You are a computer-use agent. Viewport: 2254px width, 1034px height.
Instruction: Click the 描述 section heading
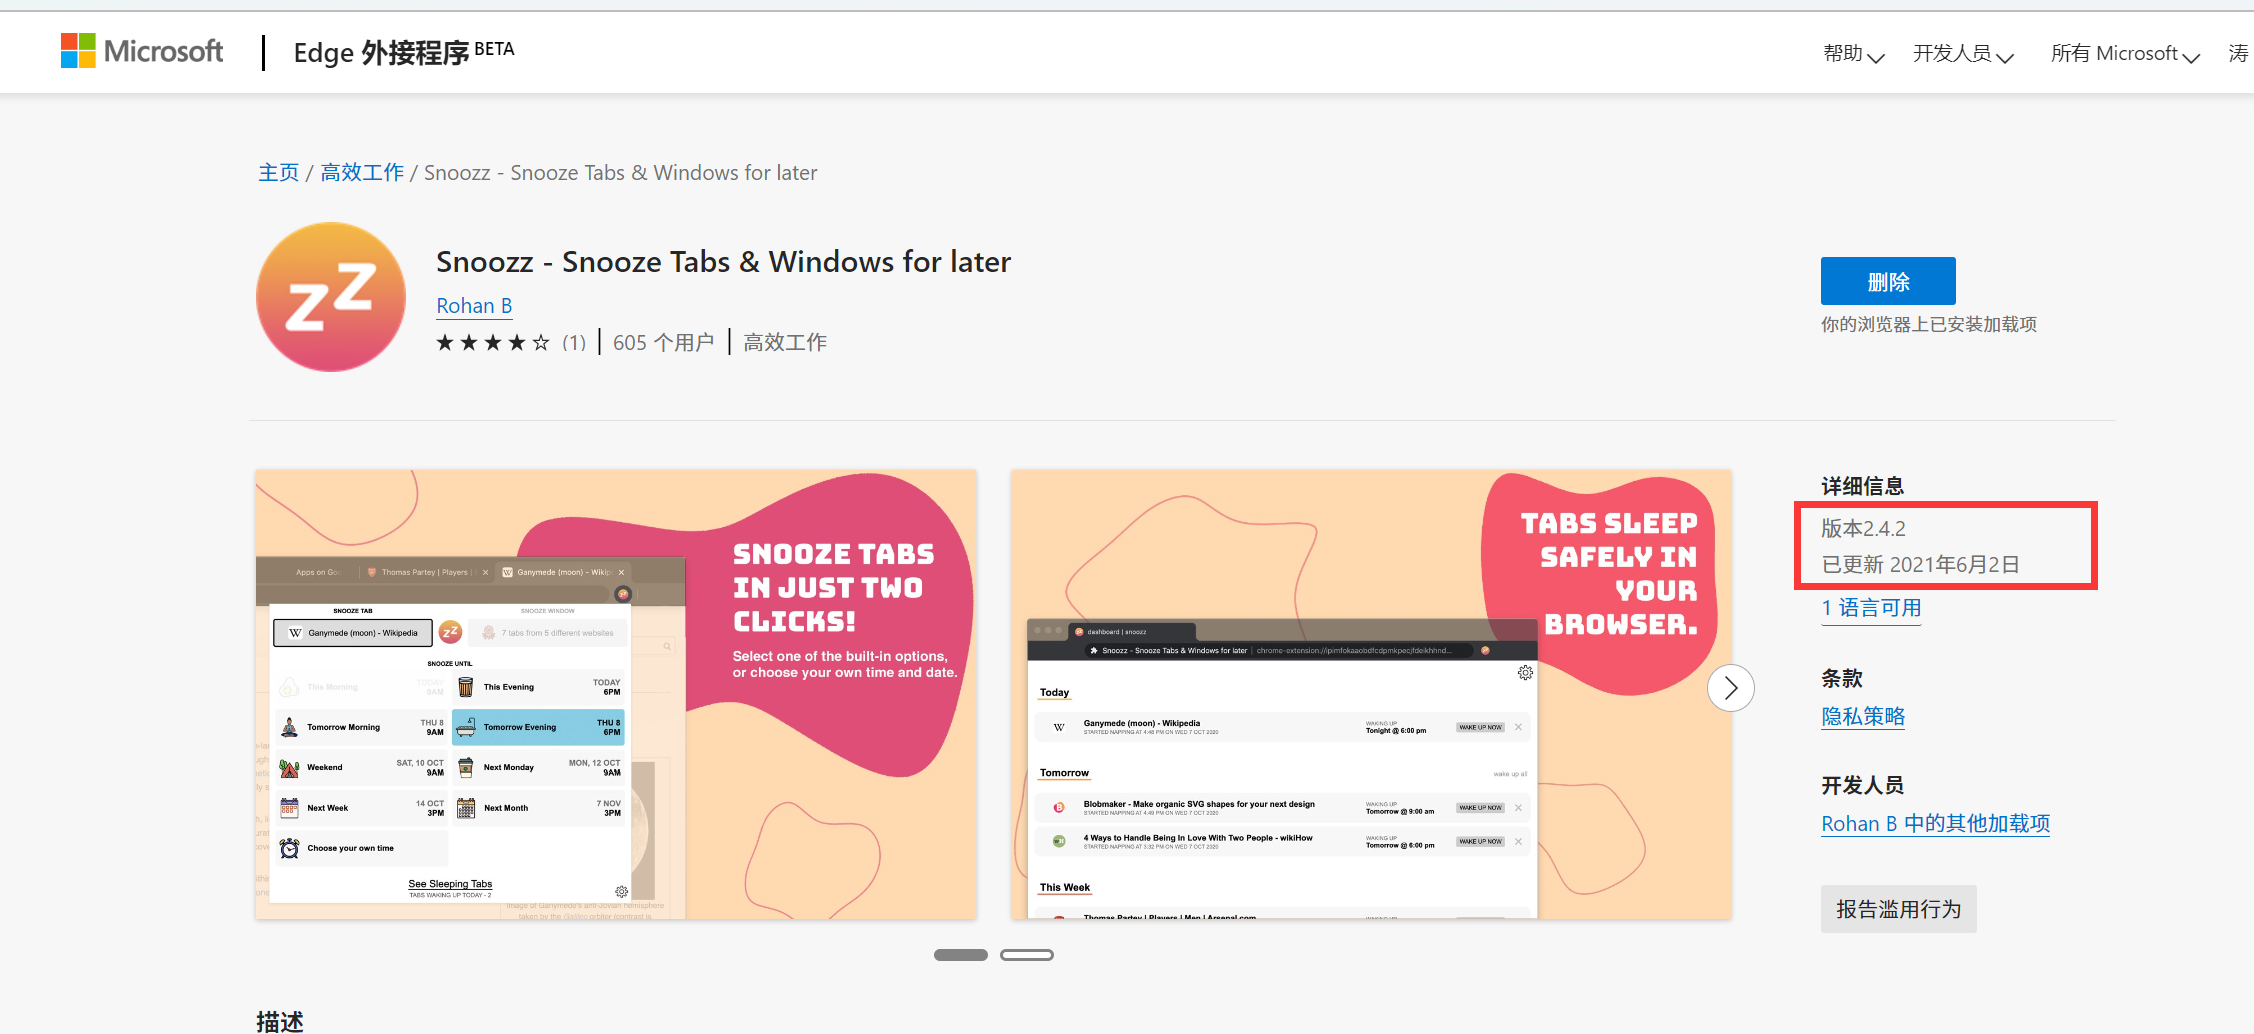(280, 1021)
